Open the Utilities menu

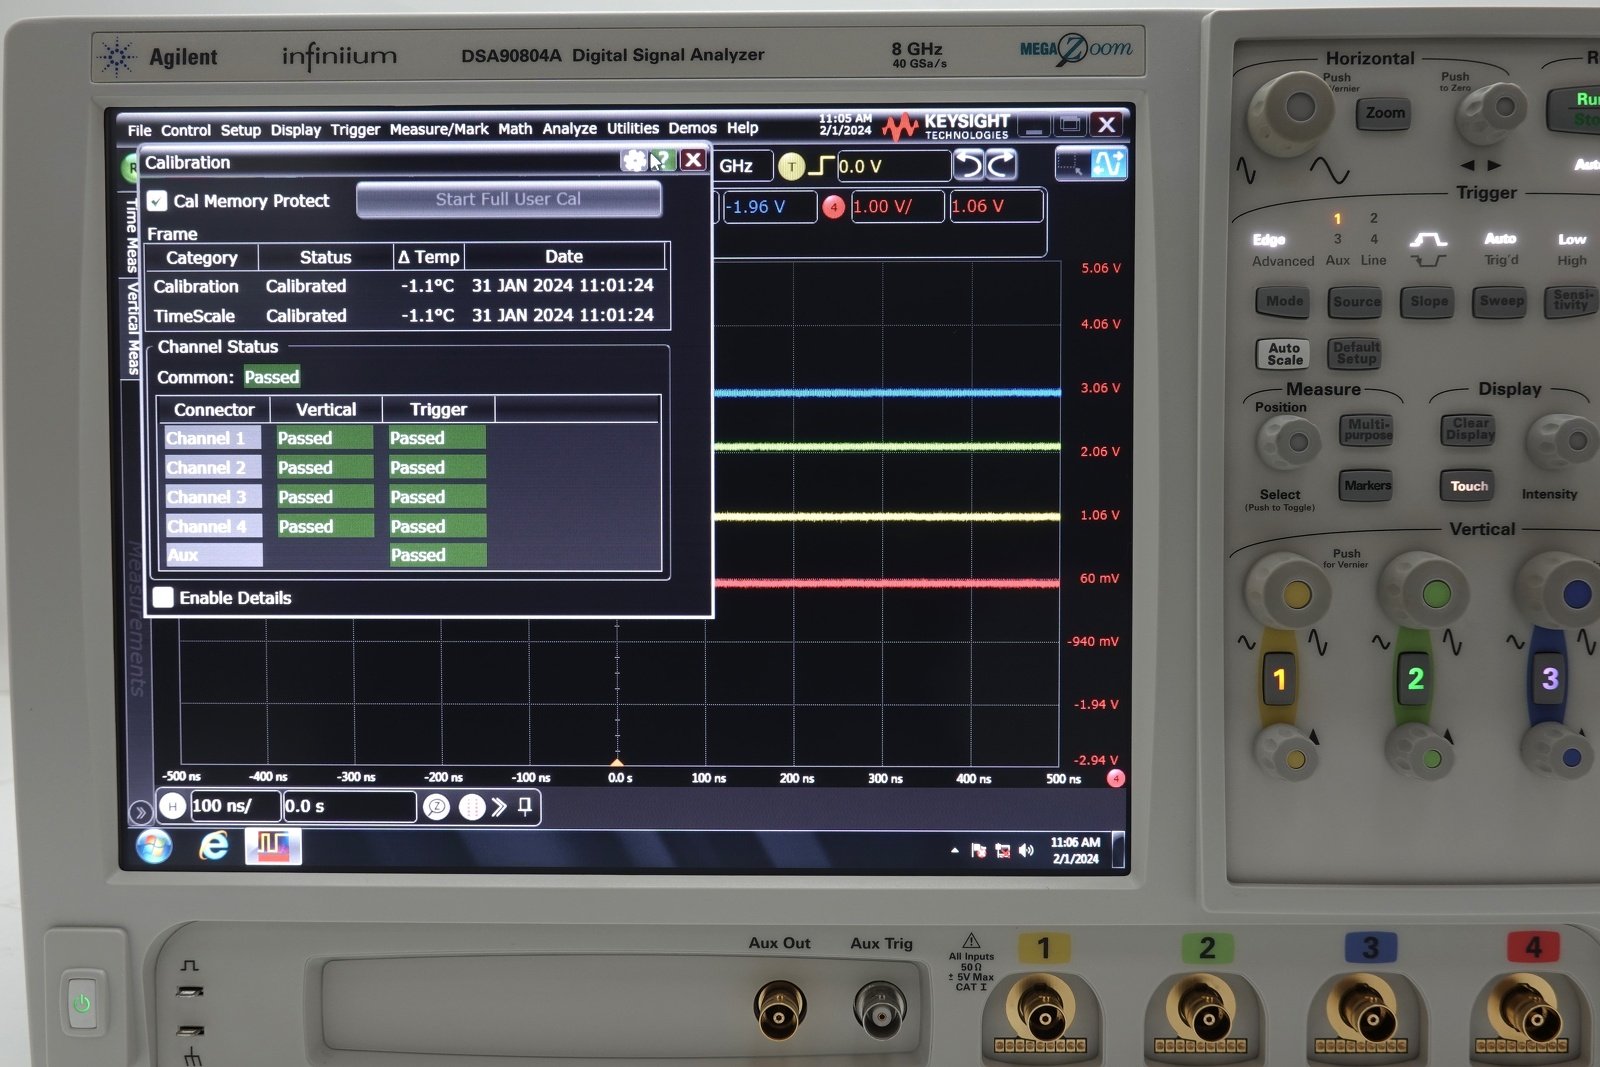(633, 128)
